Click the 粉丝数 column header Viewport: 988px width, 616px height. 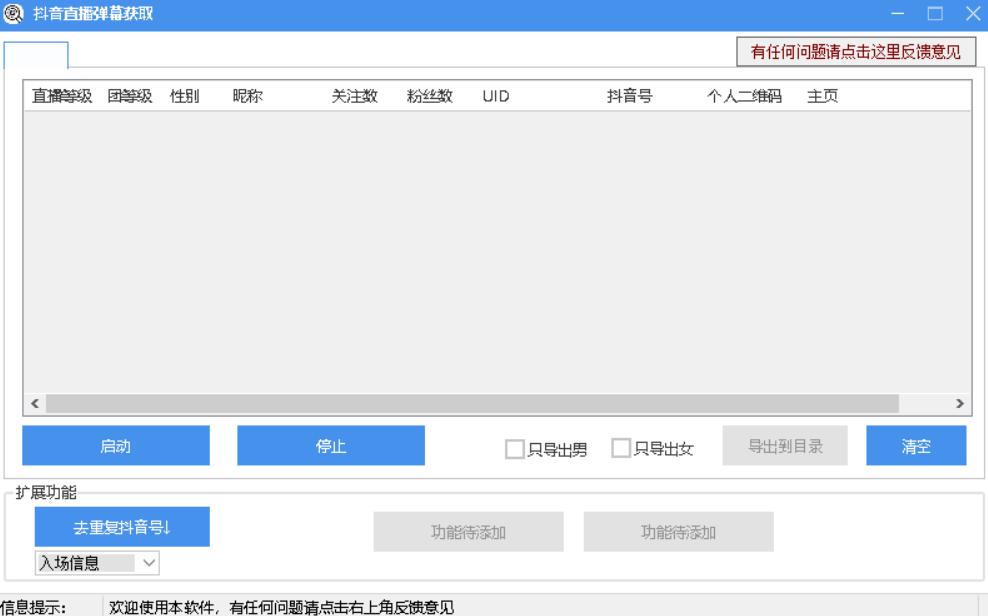point(430,96)
